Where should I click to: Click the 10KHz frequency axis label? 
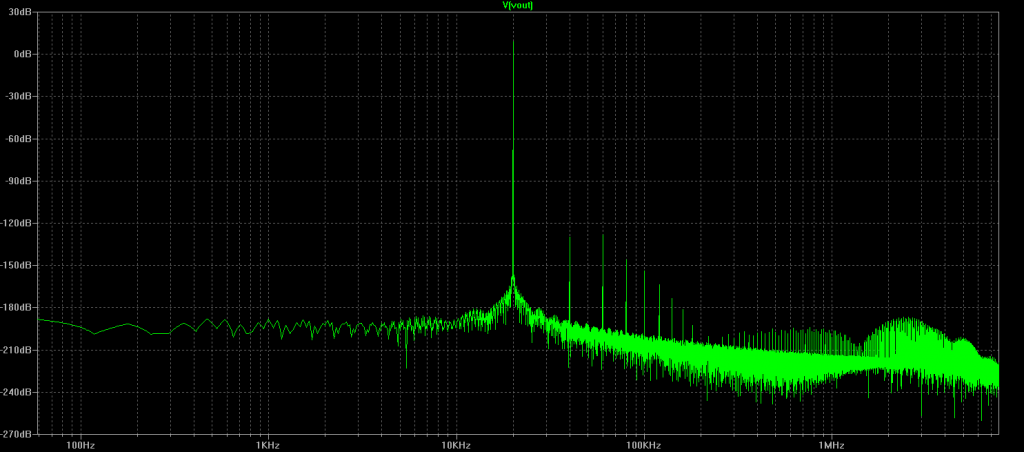[455, 444]
